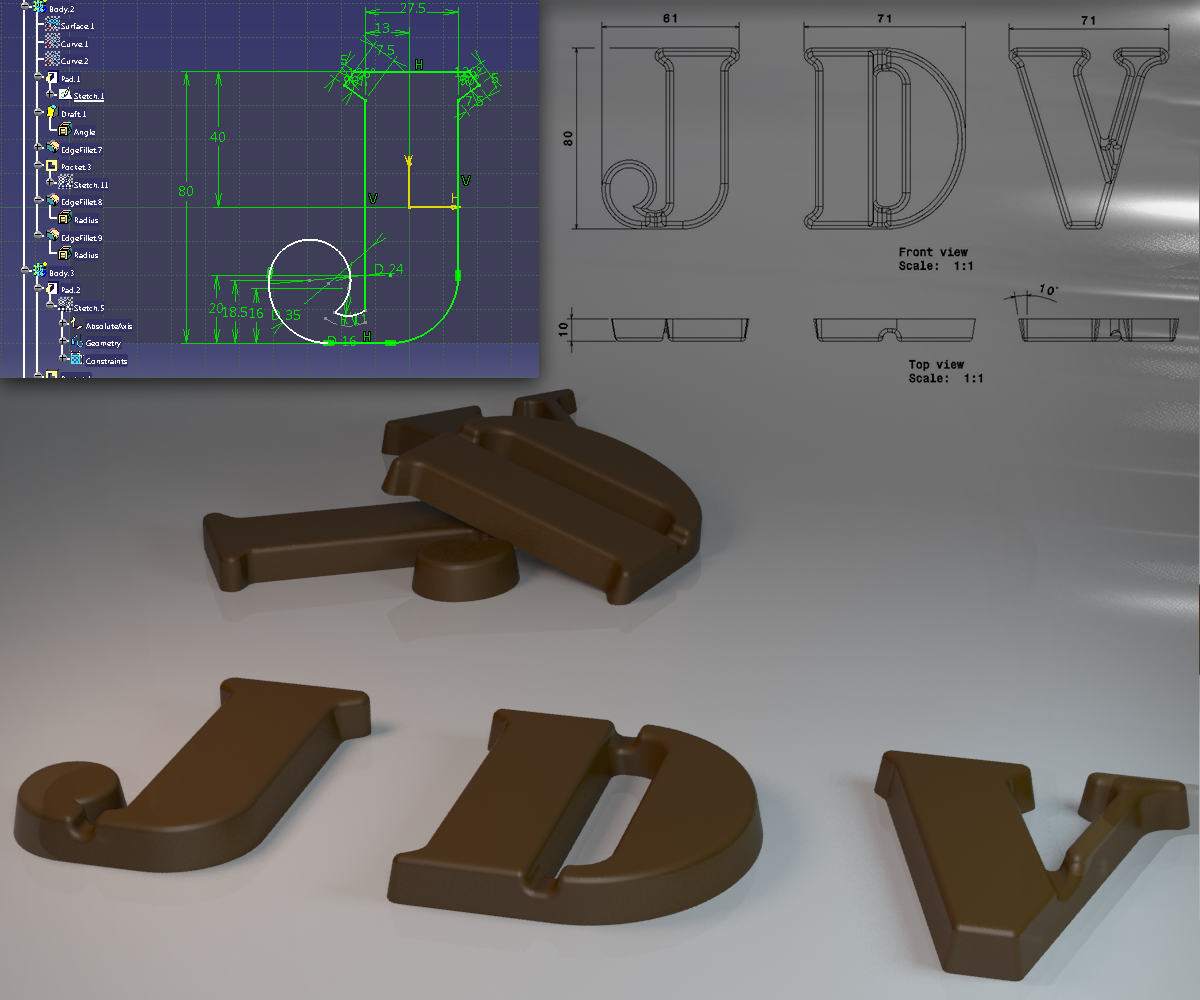Screen dimensions: 1200x1000
Task: Click the 40 dimension value in the sketch
Action: click(217, 137)
